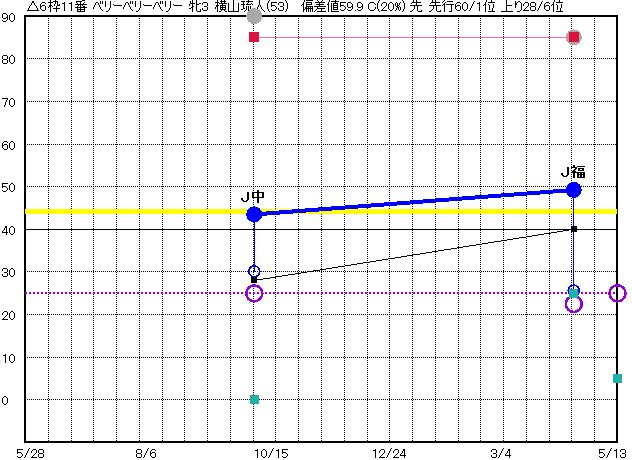
Task: Select the teal square marker at value 0
Action: [x=254, y=399]
